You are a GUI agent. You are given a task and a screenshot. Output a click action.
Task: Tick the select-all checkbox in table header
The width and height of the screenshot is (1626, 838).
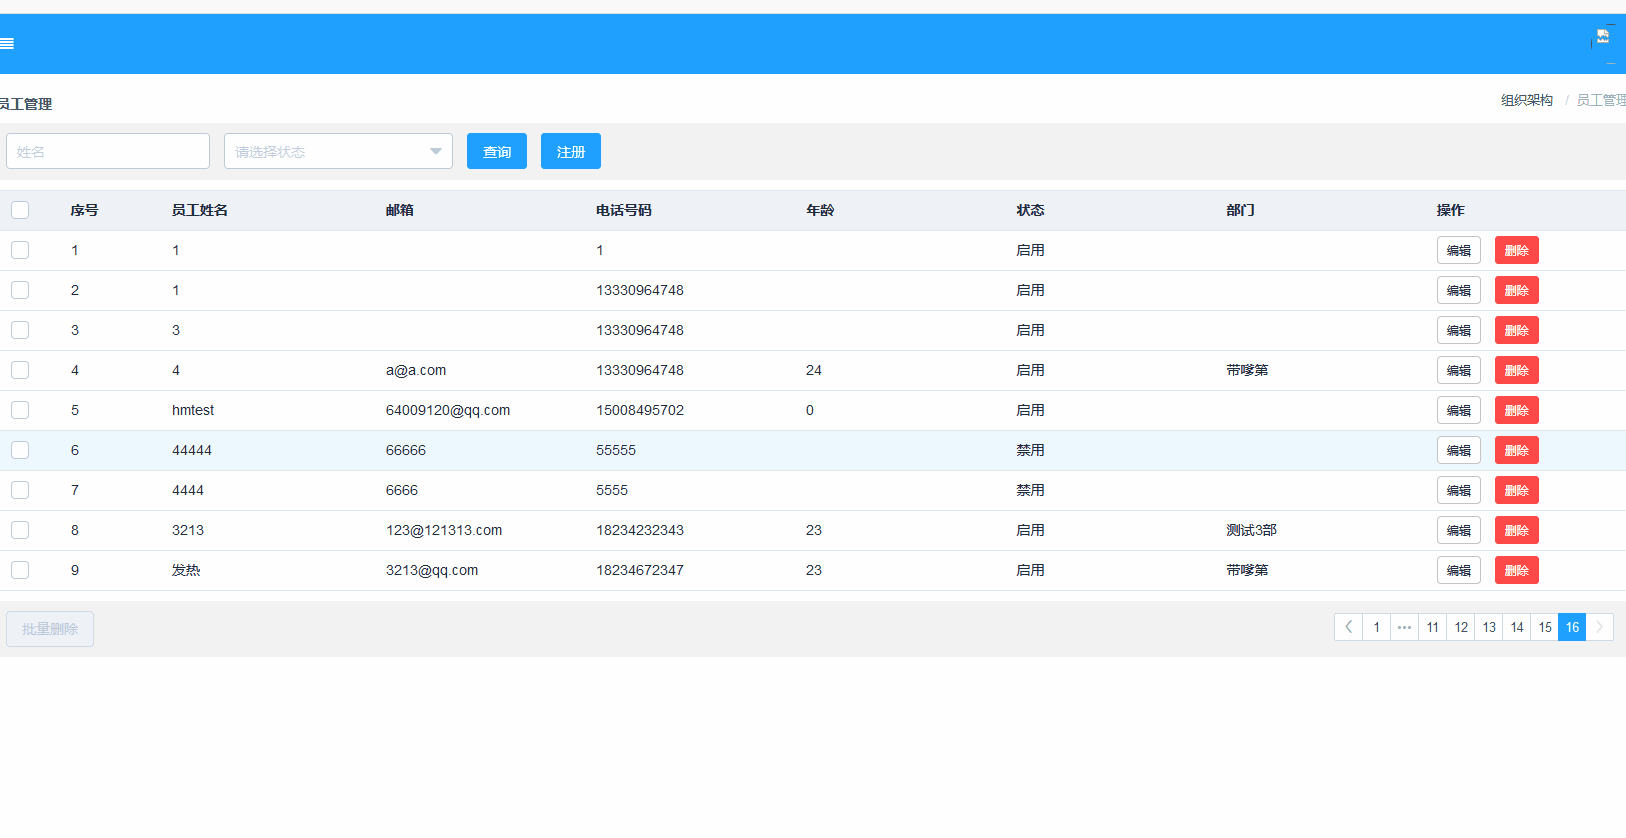[20, 210]
